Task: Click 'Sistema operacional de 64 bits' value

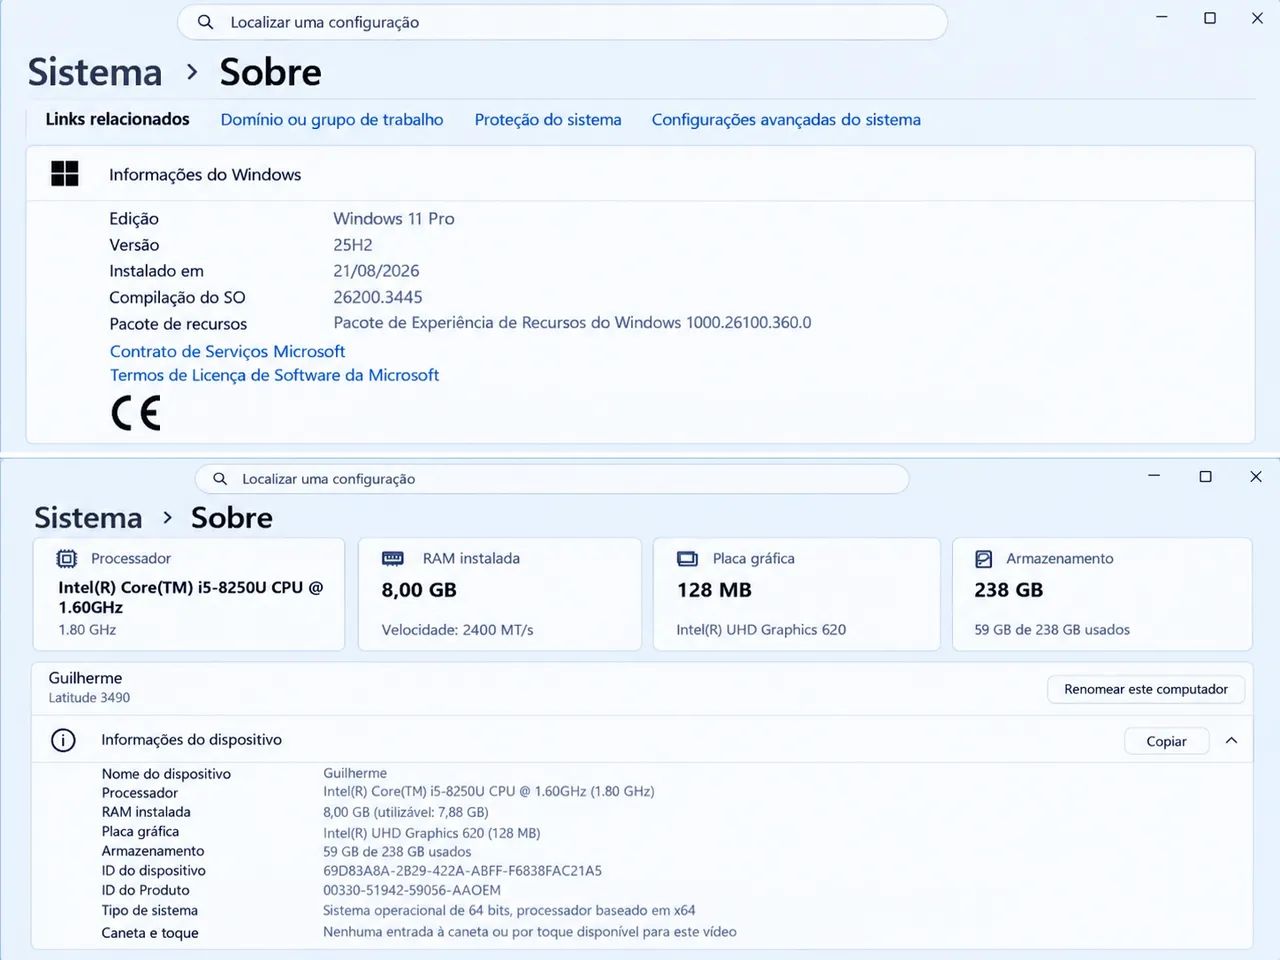Action: tap(509, 911)
